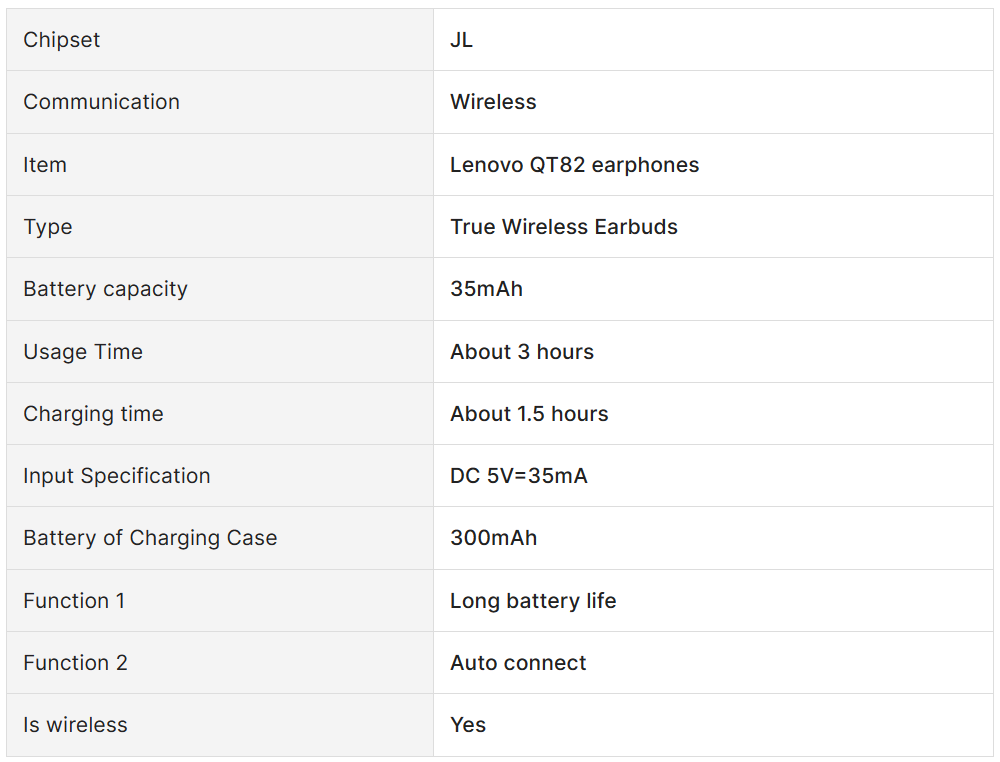Select the Is wireless Yes value

pos(468,725)
